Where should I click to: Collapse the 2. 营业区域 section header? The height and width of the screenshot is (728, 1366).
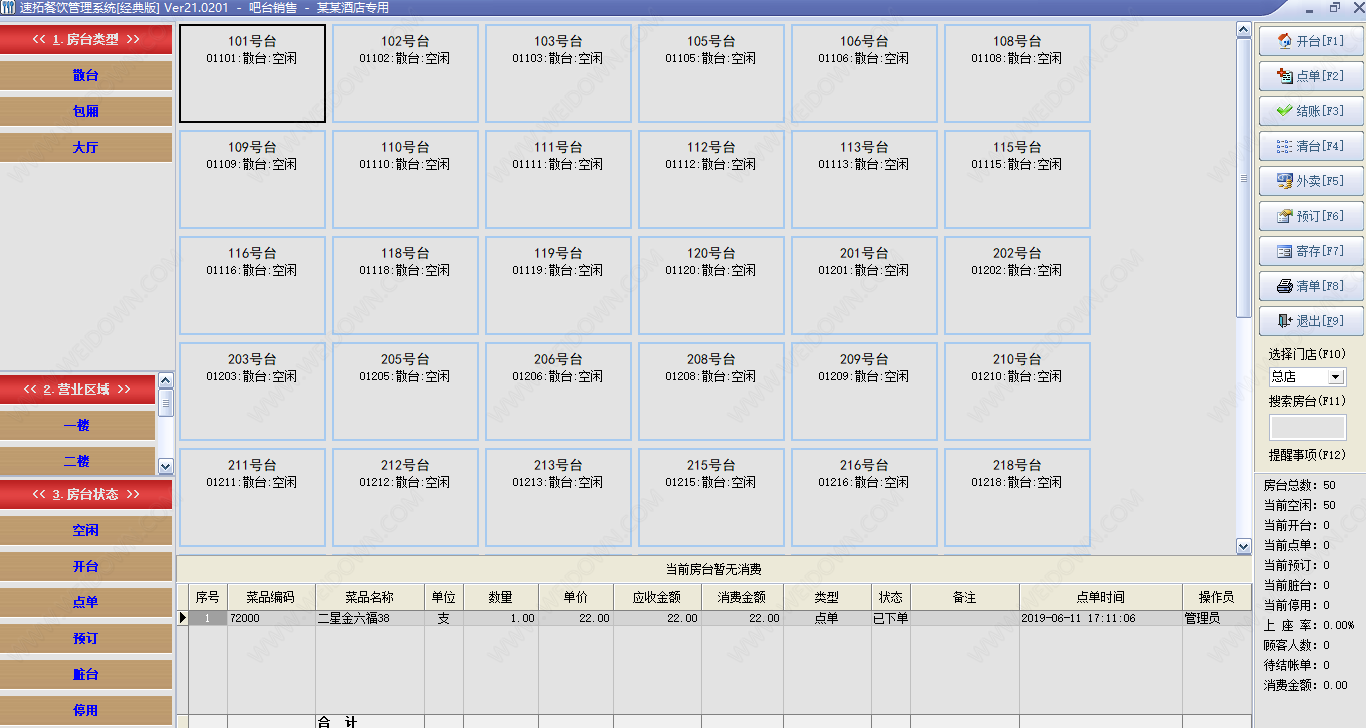tap(78, 389)
